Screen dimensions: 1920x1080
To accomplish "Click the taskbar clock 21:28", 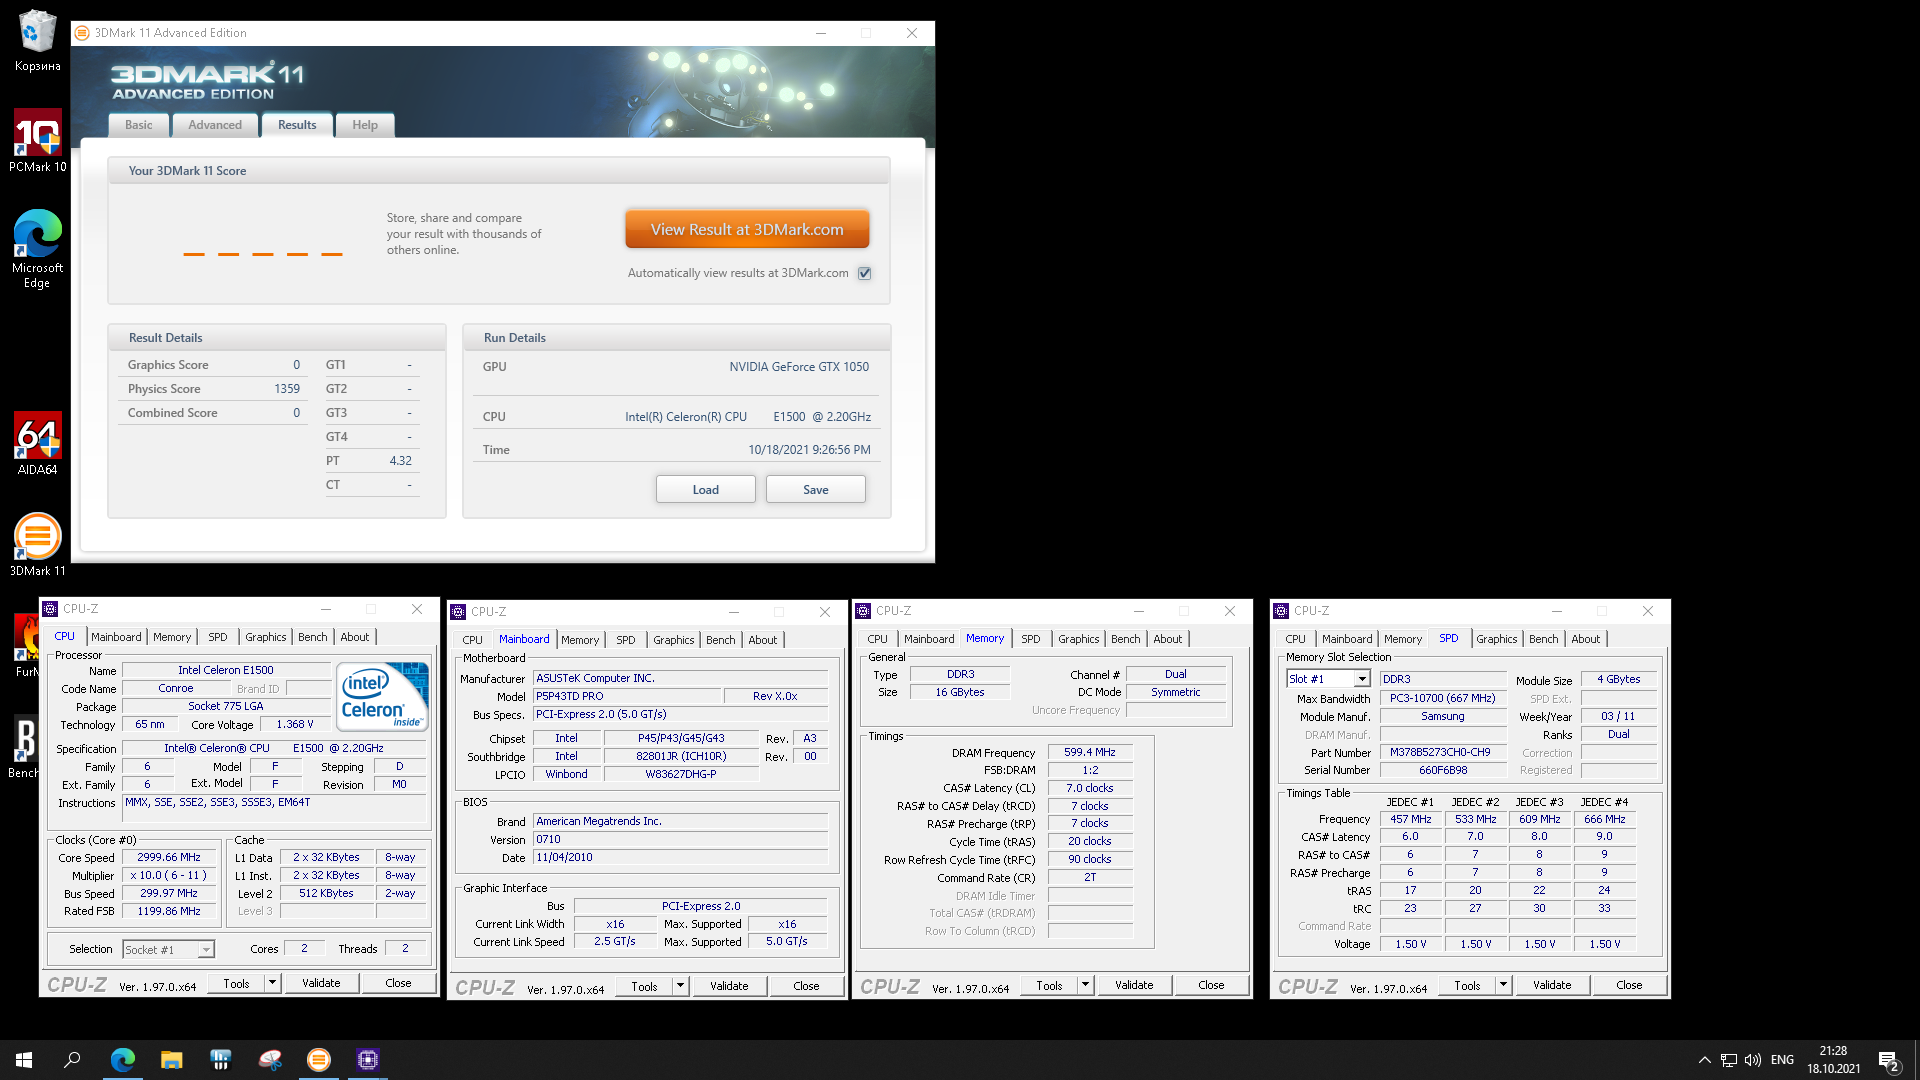I will 1834,1060.
